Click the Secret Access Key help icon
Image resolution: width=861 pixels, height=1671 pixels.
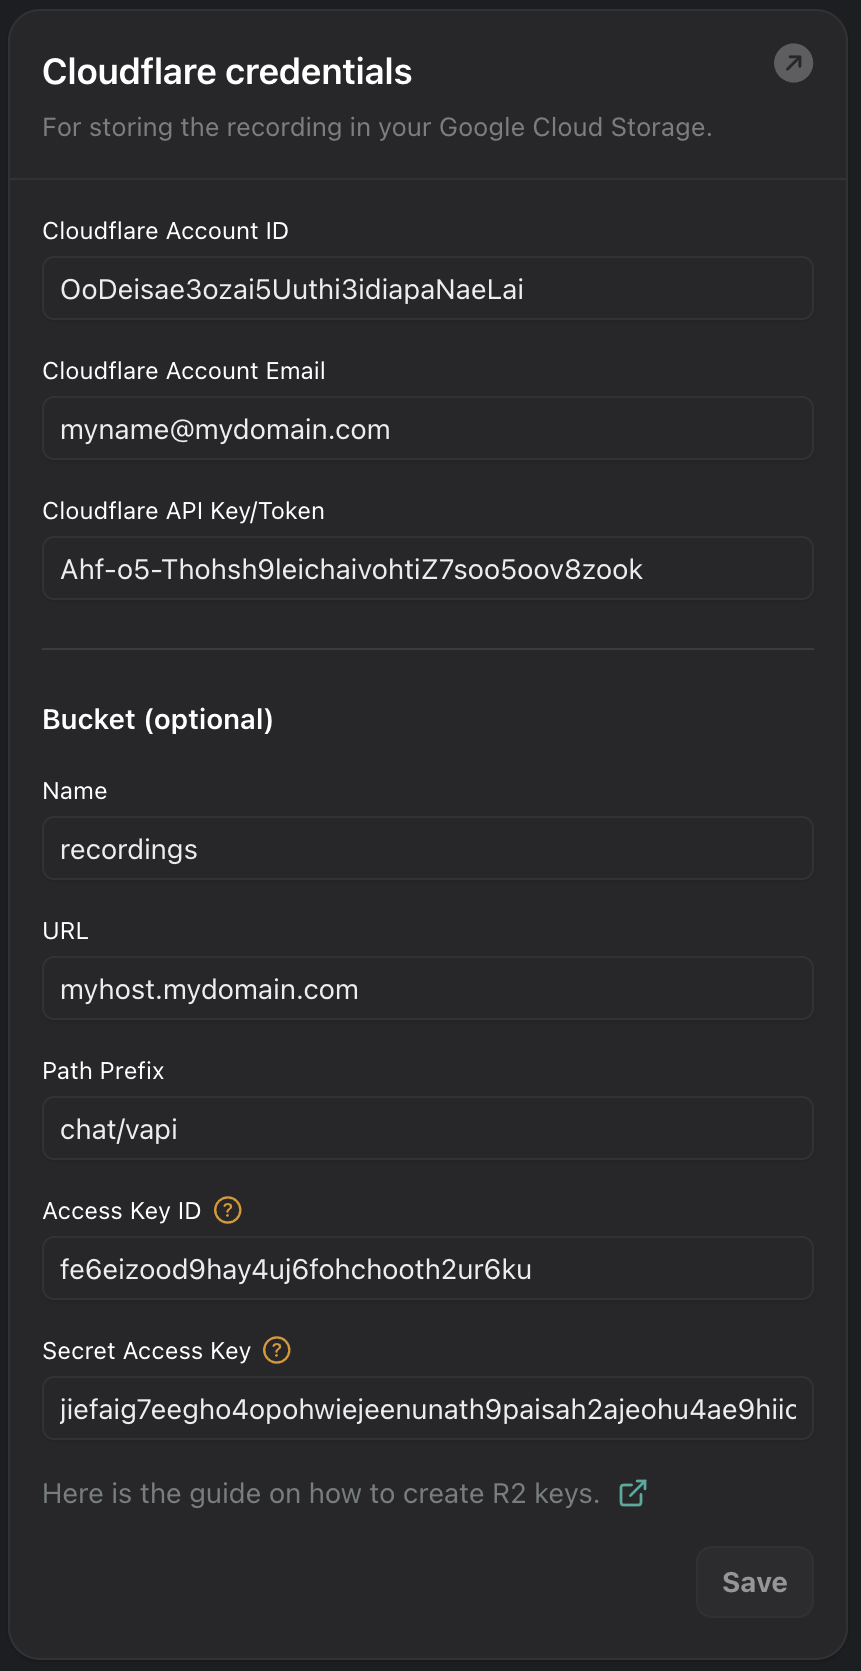tap(277, 1350)
